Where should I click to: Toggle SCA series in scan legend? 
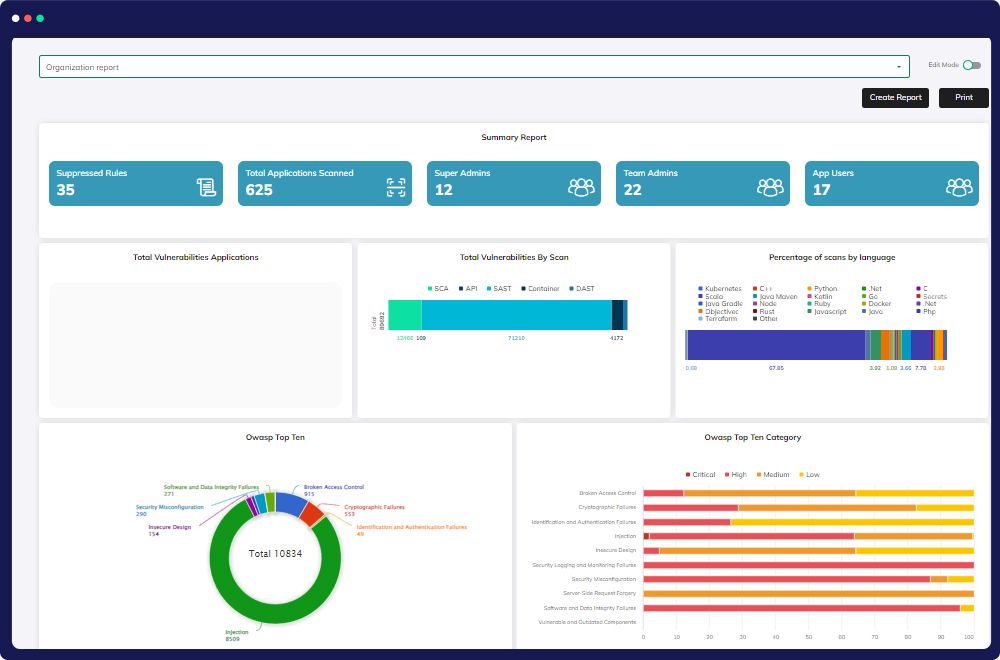coord(436,289)
